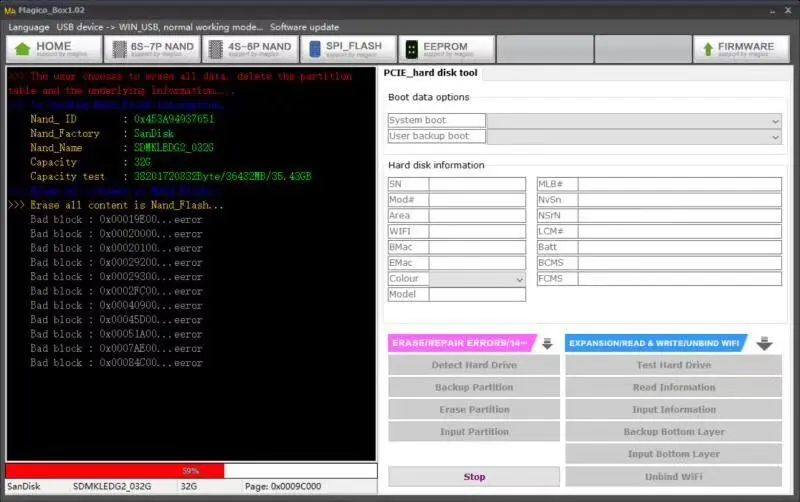Click the SN input field
Screen dimensions: 800x502
click(x=477, y=184)
